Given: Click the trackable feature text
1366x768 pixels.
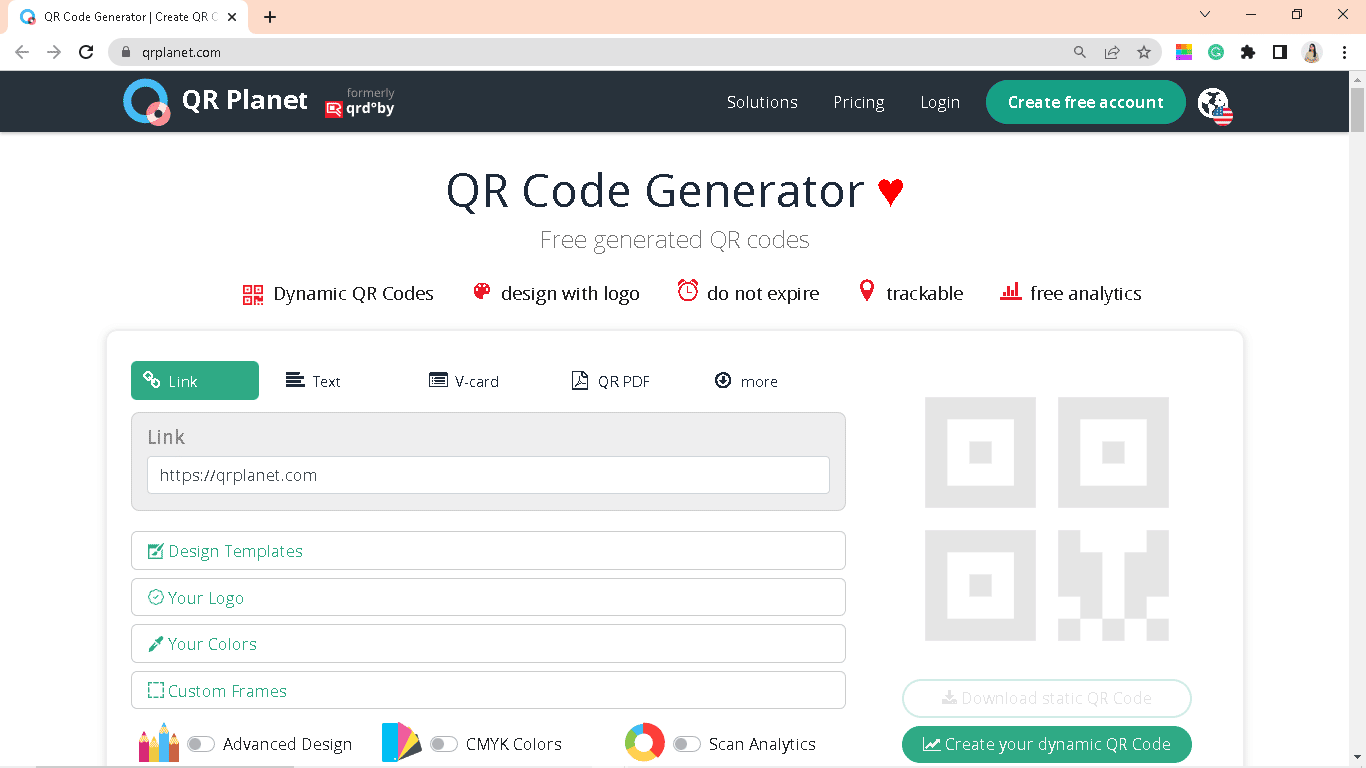Looking at the screenshot, I should tap(925, 293).
